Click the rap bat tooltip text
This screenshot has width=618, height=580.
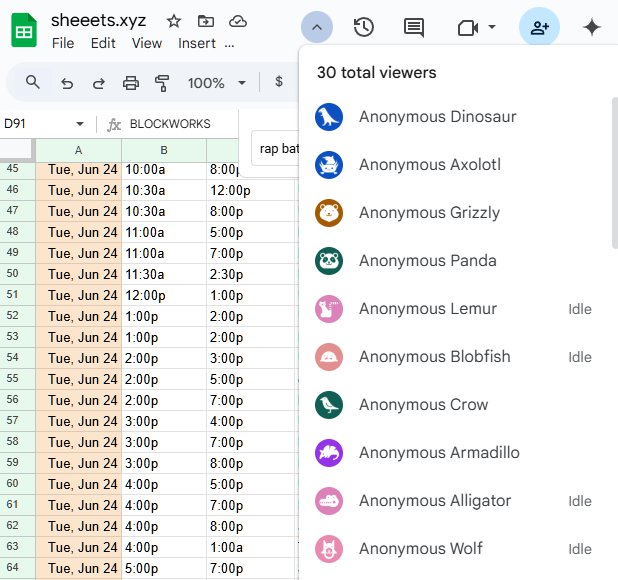[279, 149]
